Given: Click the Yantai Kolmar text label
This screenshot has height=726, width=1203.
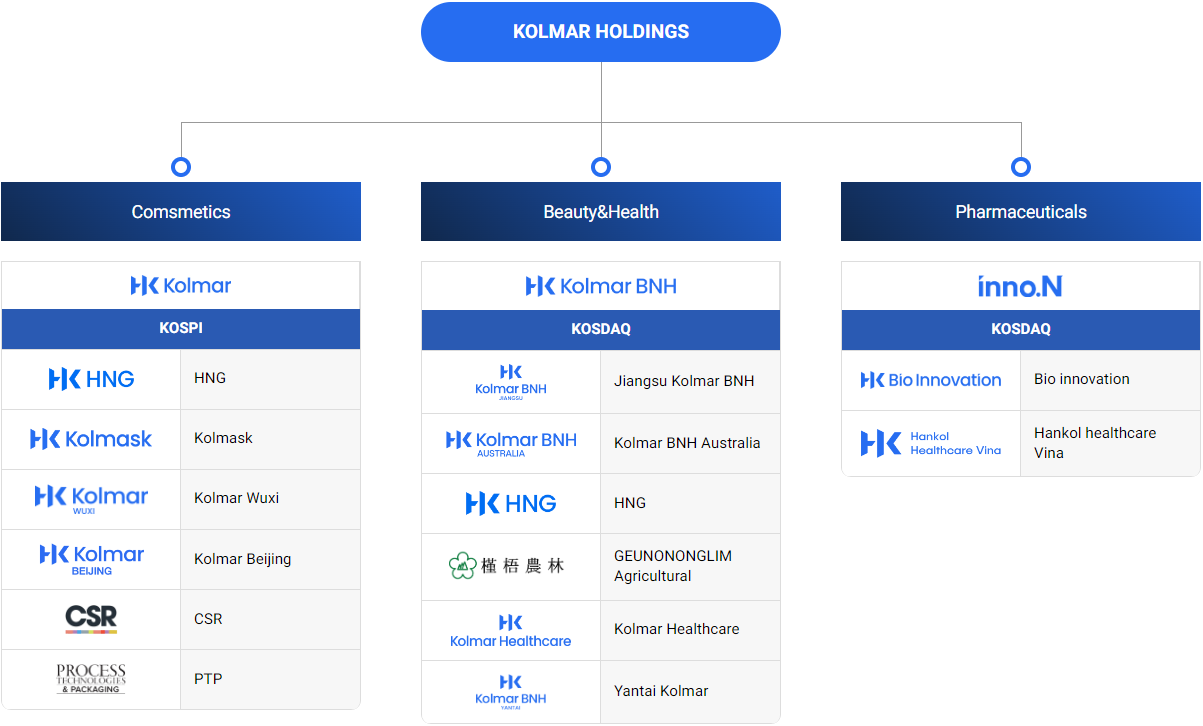Looking at the screenshot, I should click(661, 691).
